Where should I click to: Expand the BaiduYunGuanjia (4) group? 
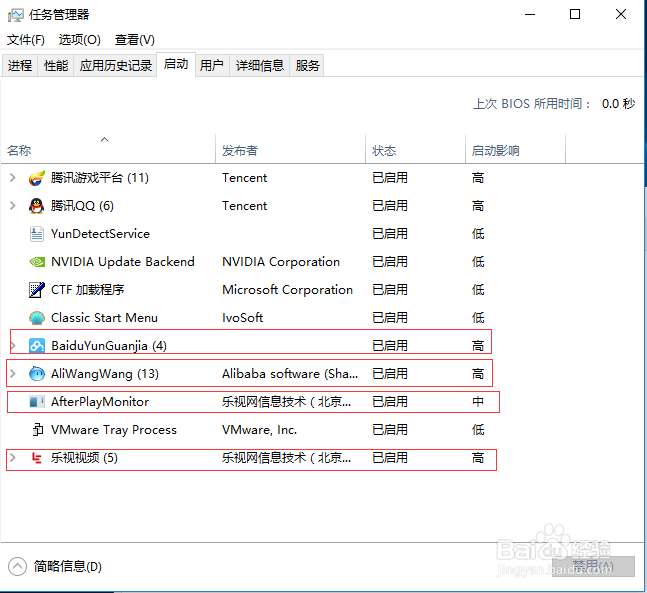coord(13,345)
